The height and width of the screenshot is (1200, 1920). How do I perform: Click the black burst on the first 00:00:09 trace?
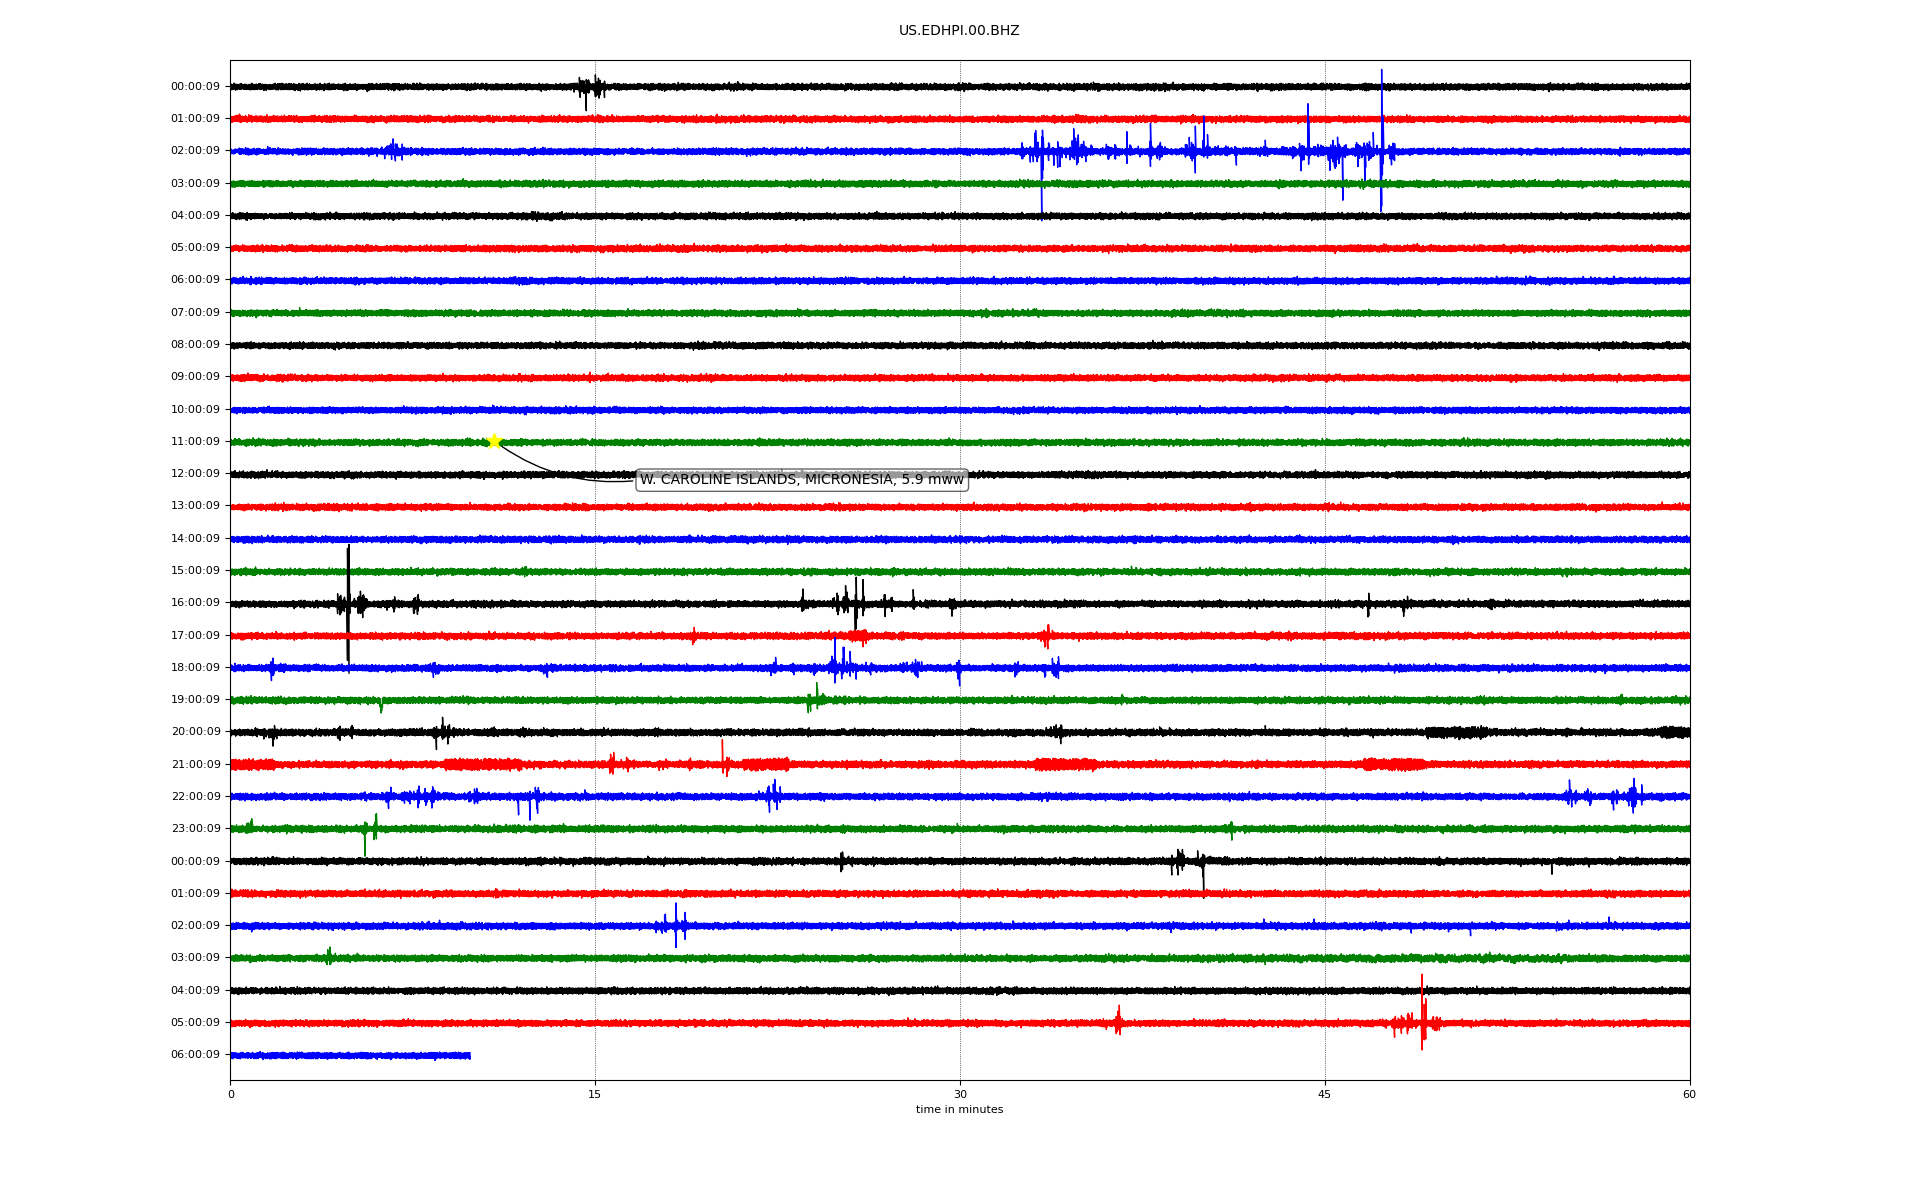[590, 88]
